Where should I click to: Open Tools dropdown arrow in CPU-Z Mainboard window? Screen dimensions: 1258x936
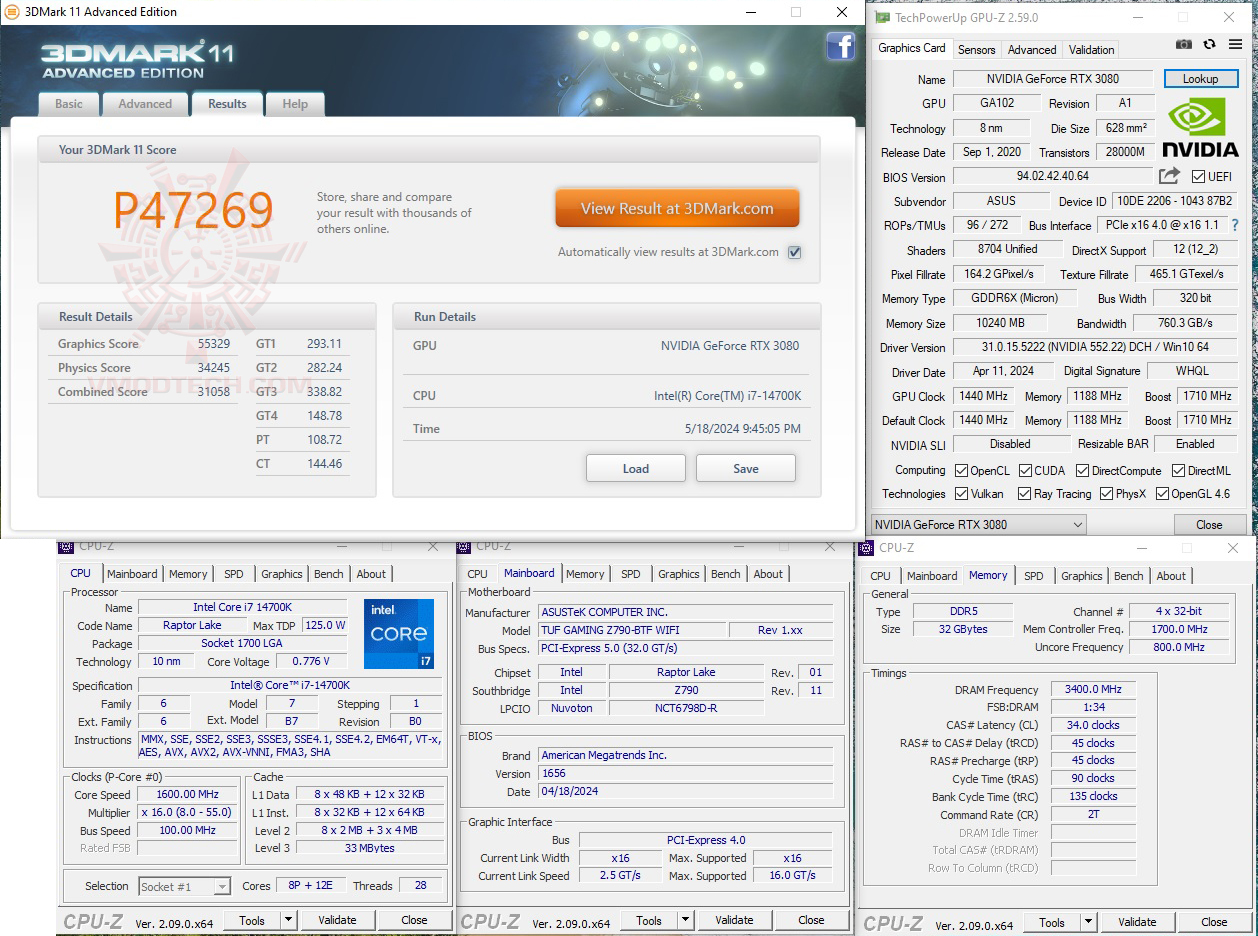(685, 920)
